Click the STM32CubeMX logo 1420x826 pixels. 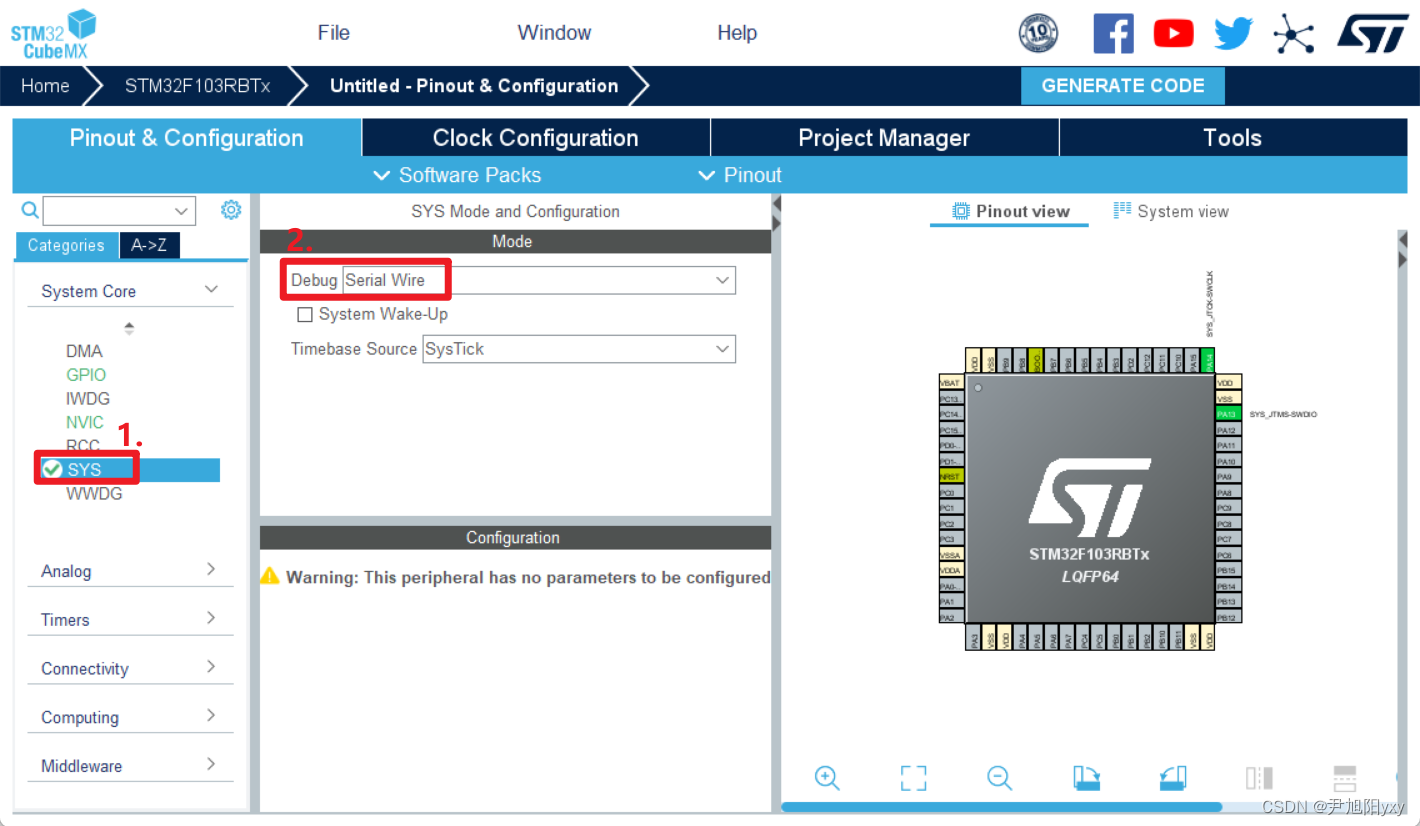pyautogui.click(x=54, y=33)
